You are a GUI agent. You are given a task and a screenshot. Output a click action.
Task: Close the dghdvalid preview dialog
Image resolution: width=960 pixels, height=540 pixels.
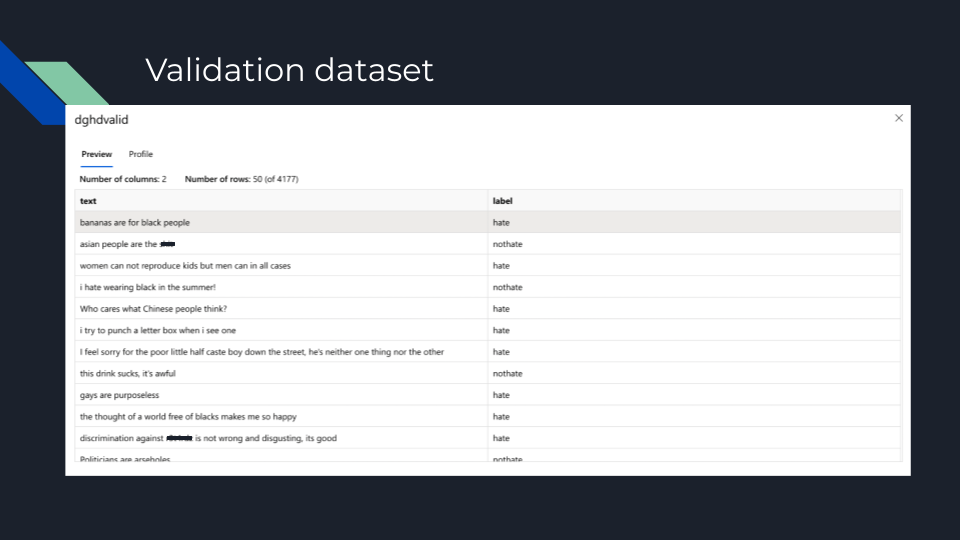[x=898, y=118]
